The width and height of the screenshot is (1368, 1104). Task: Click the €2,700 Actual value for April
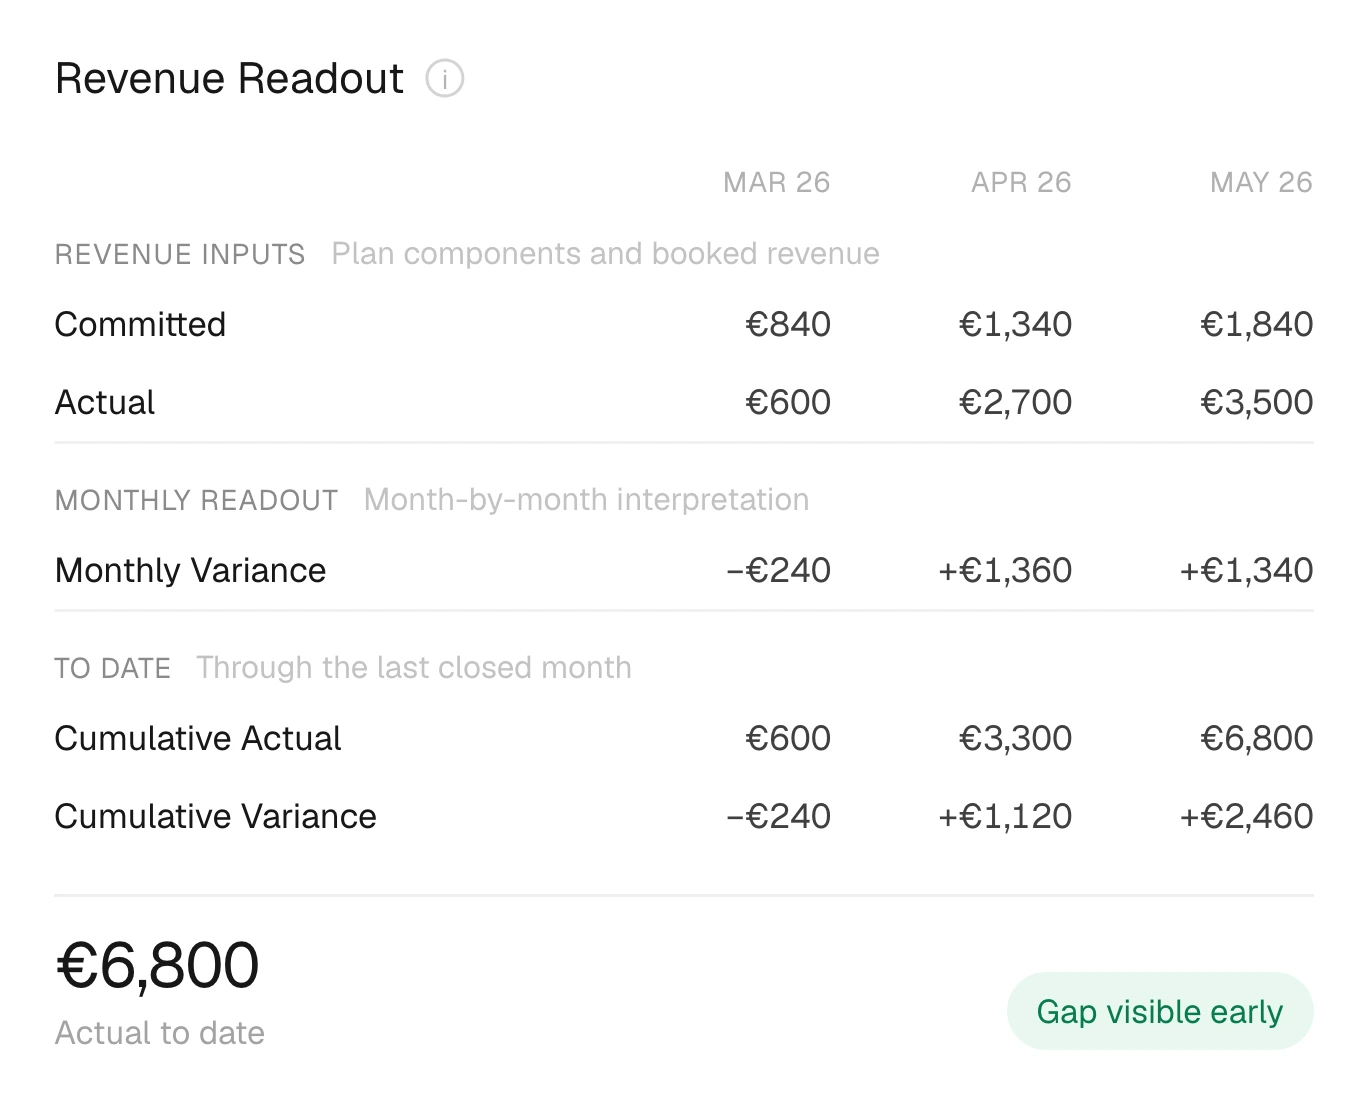(x=1015, y=402)
